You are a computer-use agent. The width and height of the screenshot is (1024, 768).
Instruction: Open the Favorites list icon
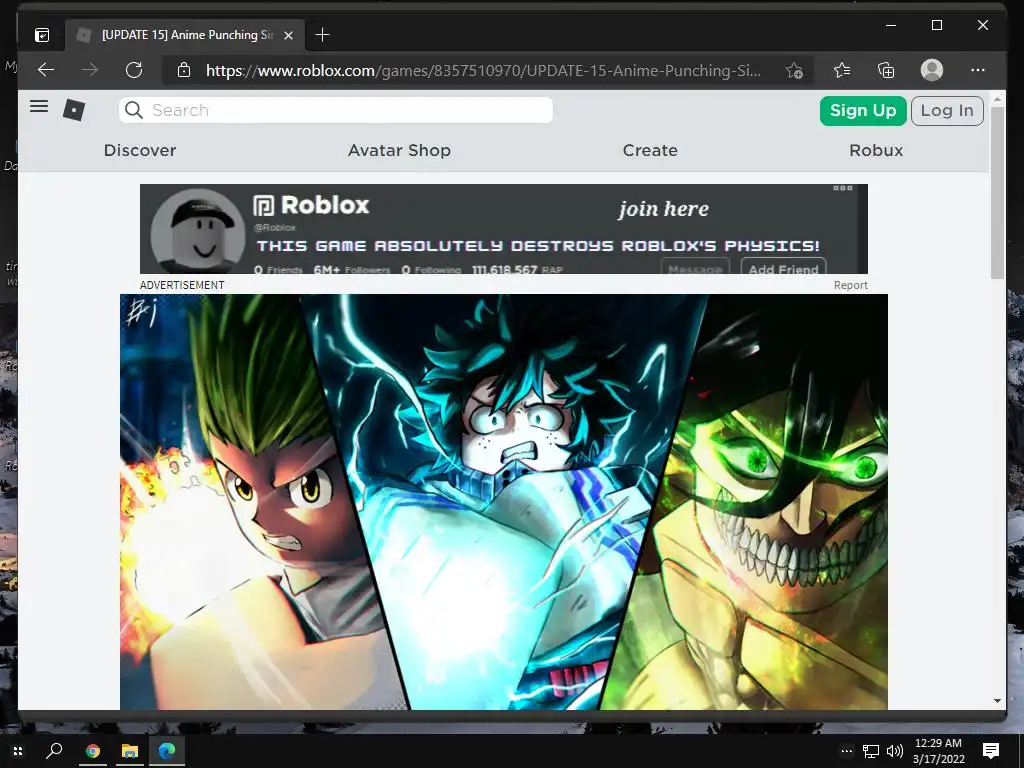coord(842,70)
